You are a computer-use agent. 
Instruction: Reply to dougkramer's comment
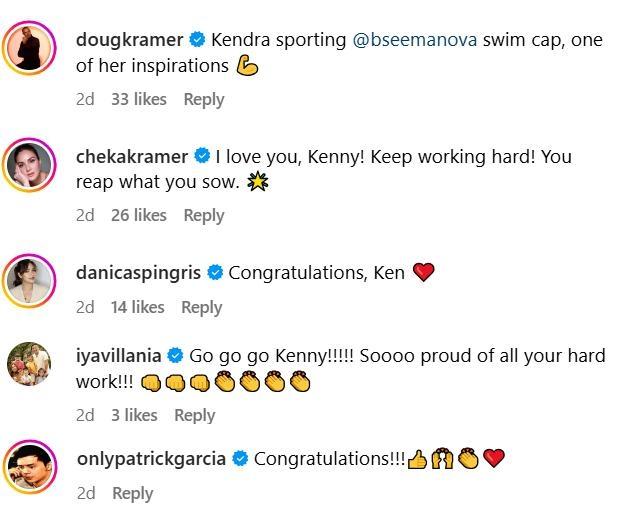click(204, 99)
